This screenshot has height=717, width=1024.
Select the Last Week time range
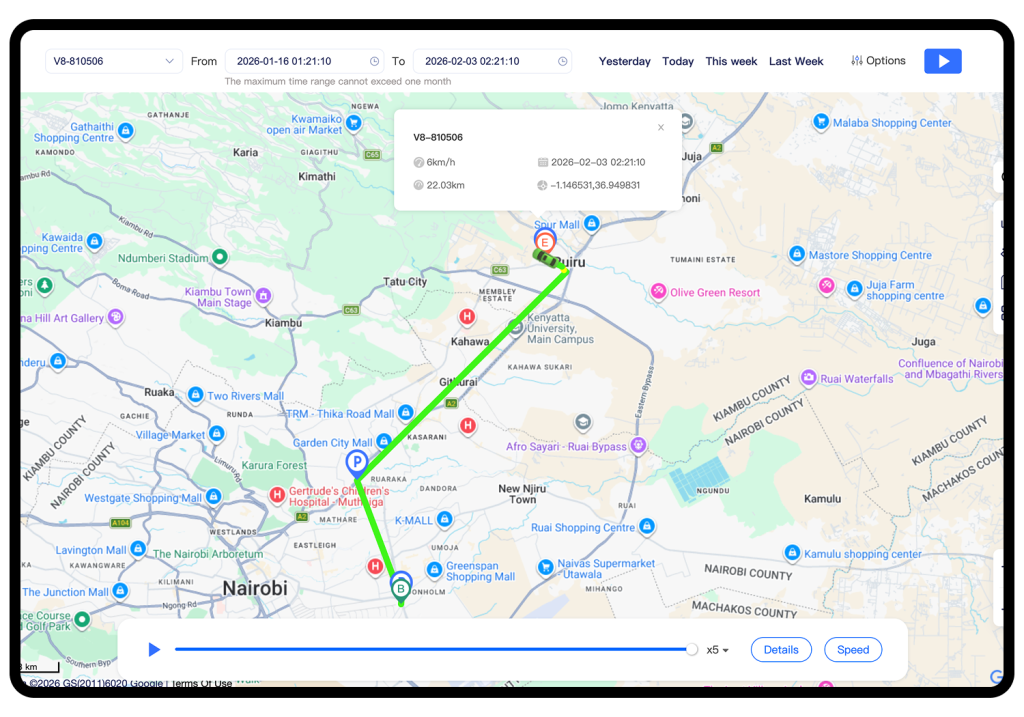pos(796,61)
